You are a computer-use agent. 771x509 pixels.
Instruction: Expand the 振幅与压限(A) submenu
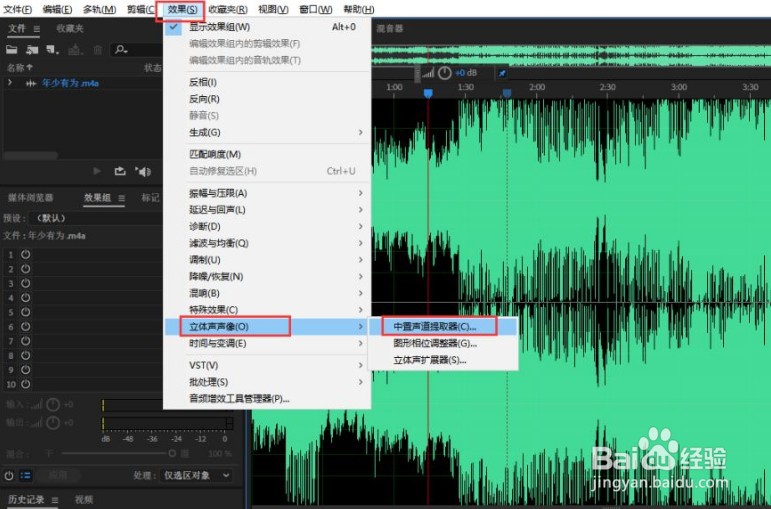[x=267, y=193]
